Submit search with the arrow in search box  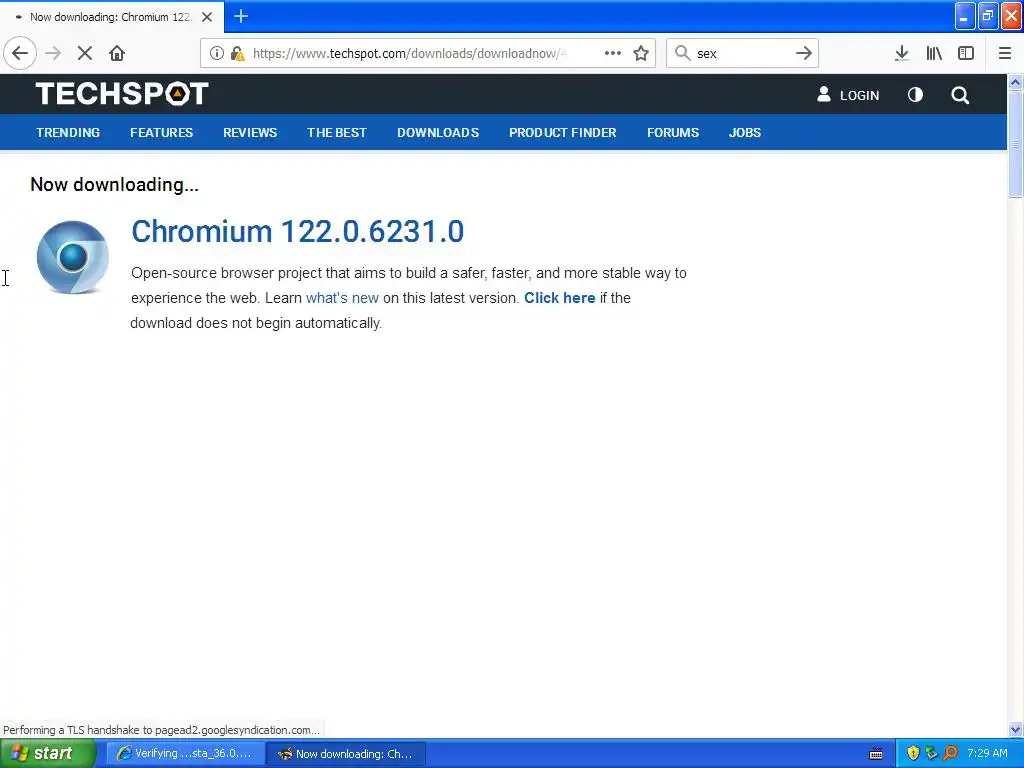point(804,53)
